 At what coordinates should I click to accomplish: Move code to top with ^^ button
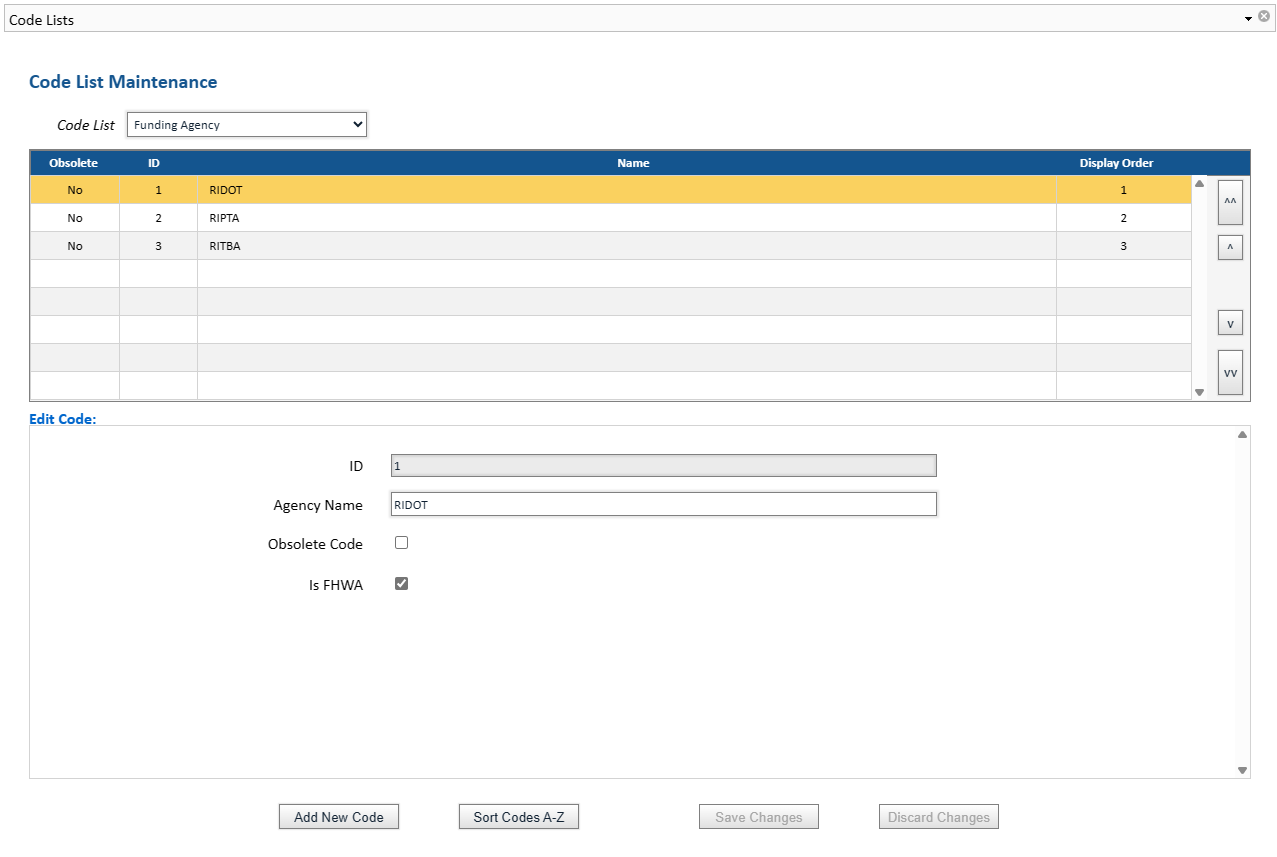point(1230,202)
